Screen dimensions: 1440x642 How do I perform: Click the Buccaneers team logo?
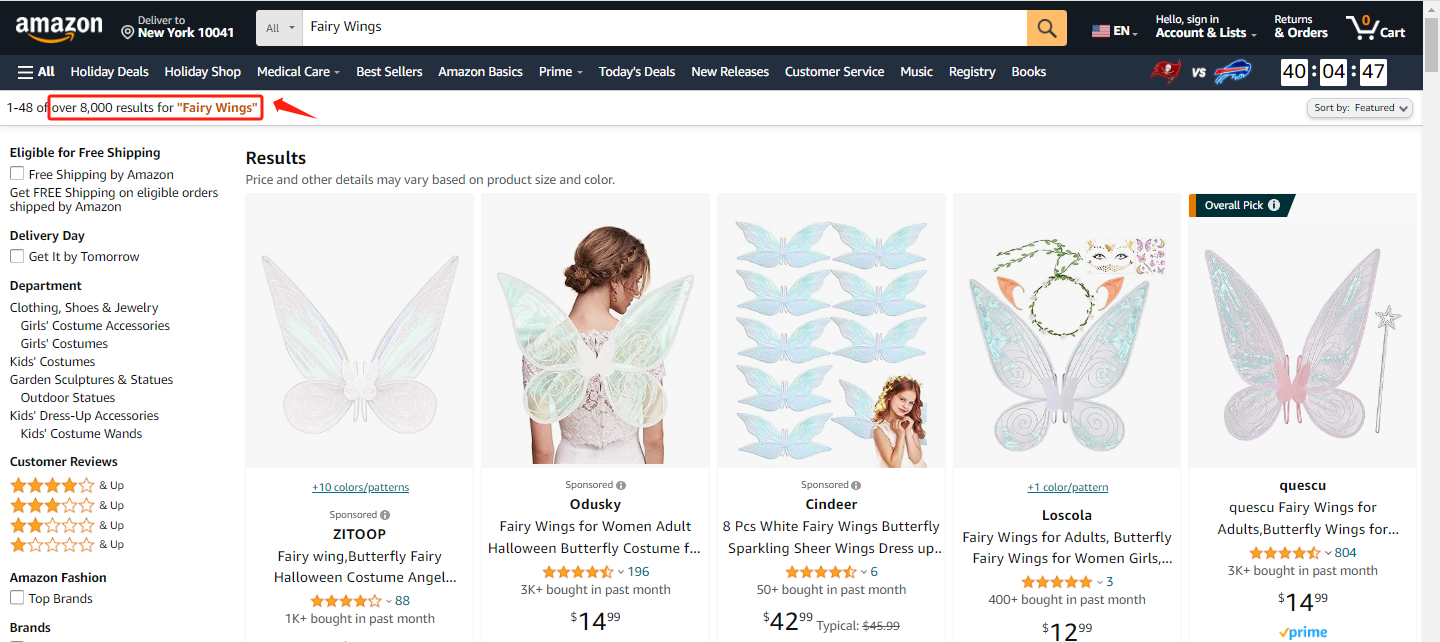1163,72
